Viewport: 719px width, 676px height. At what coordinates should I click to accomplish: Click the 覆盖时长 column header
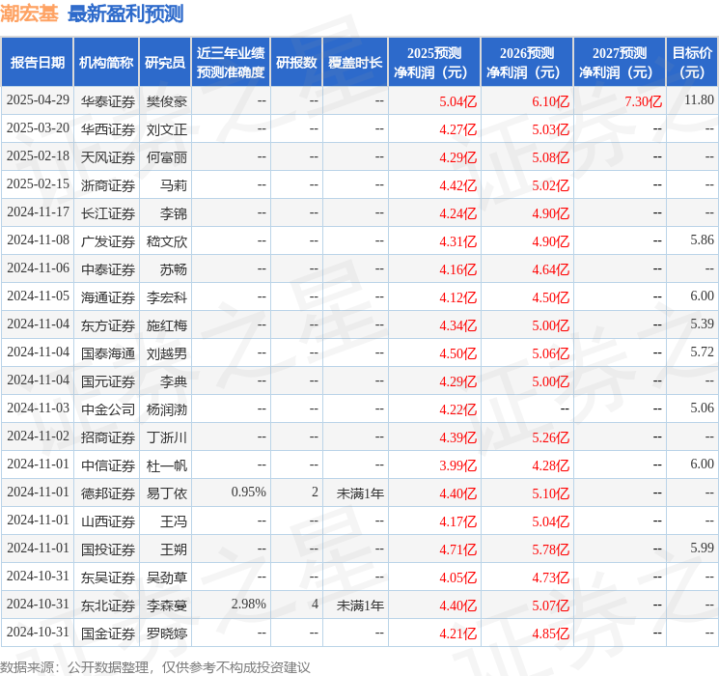click(355, 62)
